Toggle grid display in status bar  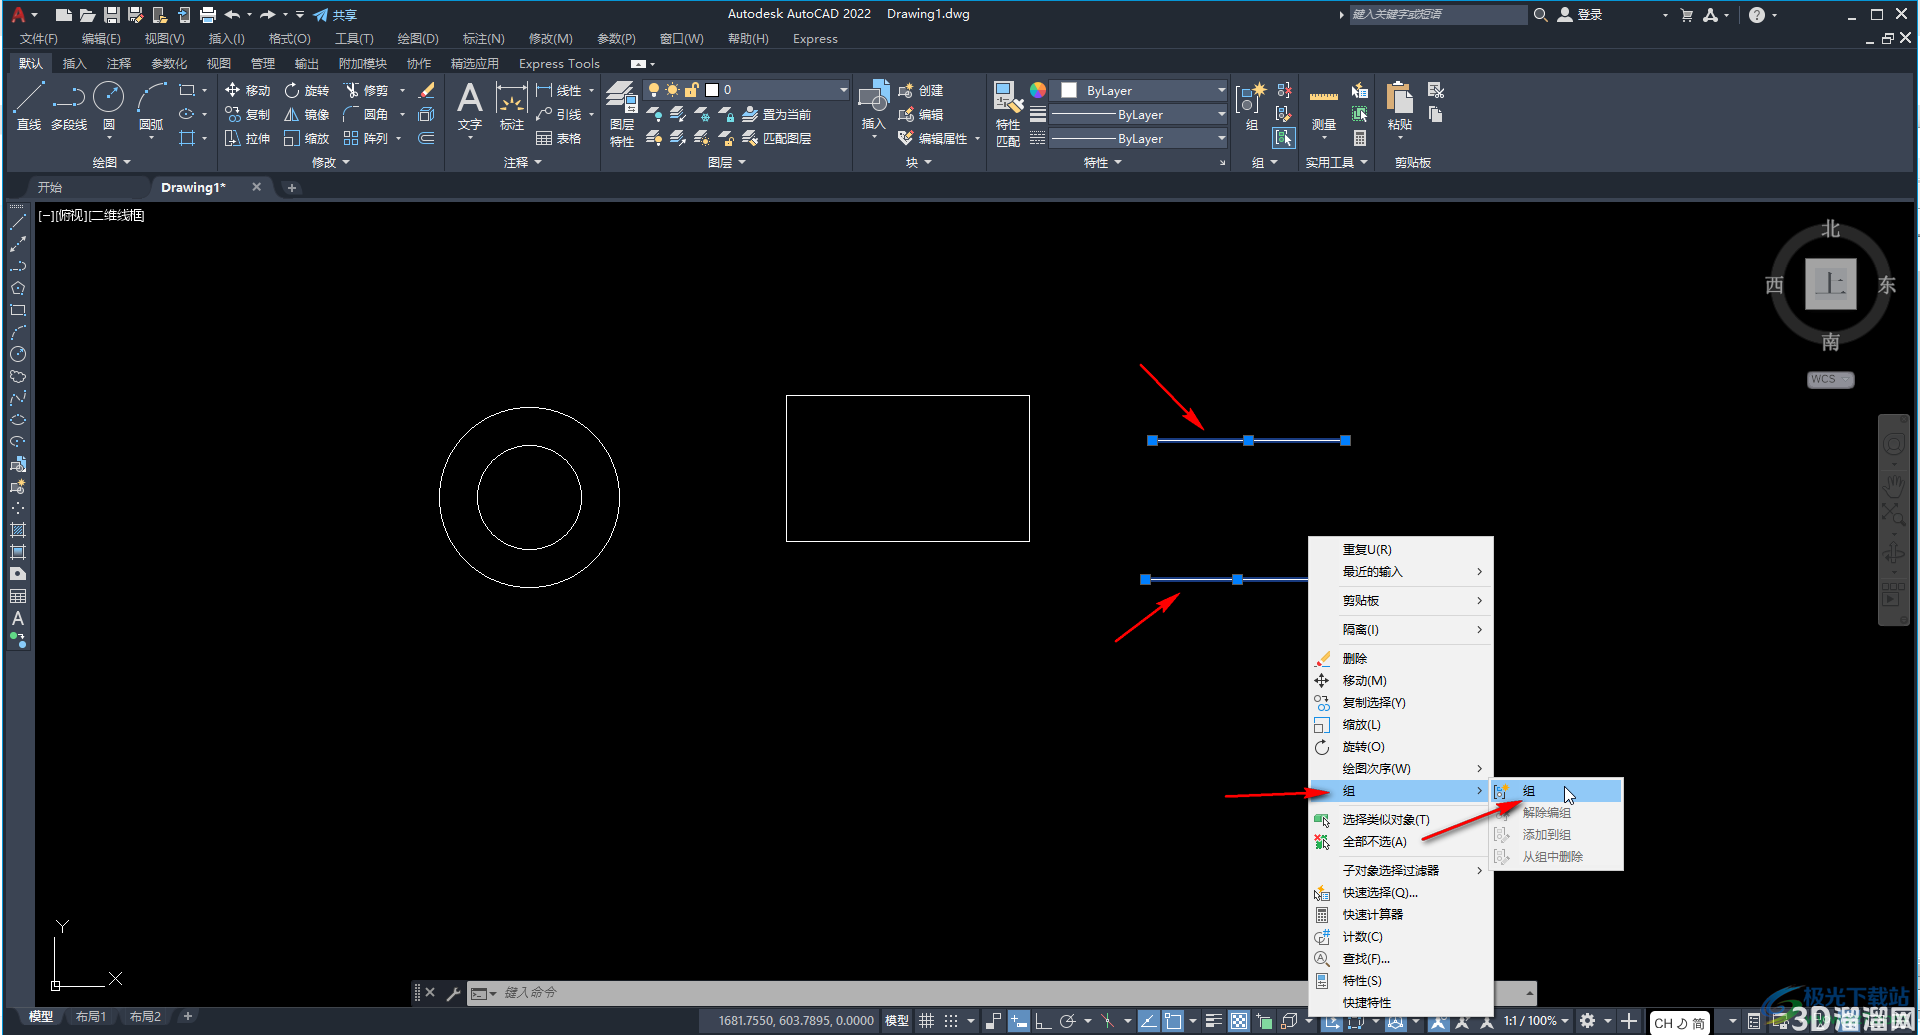tap(927, 1021)
